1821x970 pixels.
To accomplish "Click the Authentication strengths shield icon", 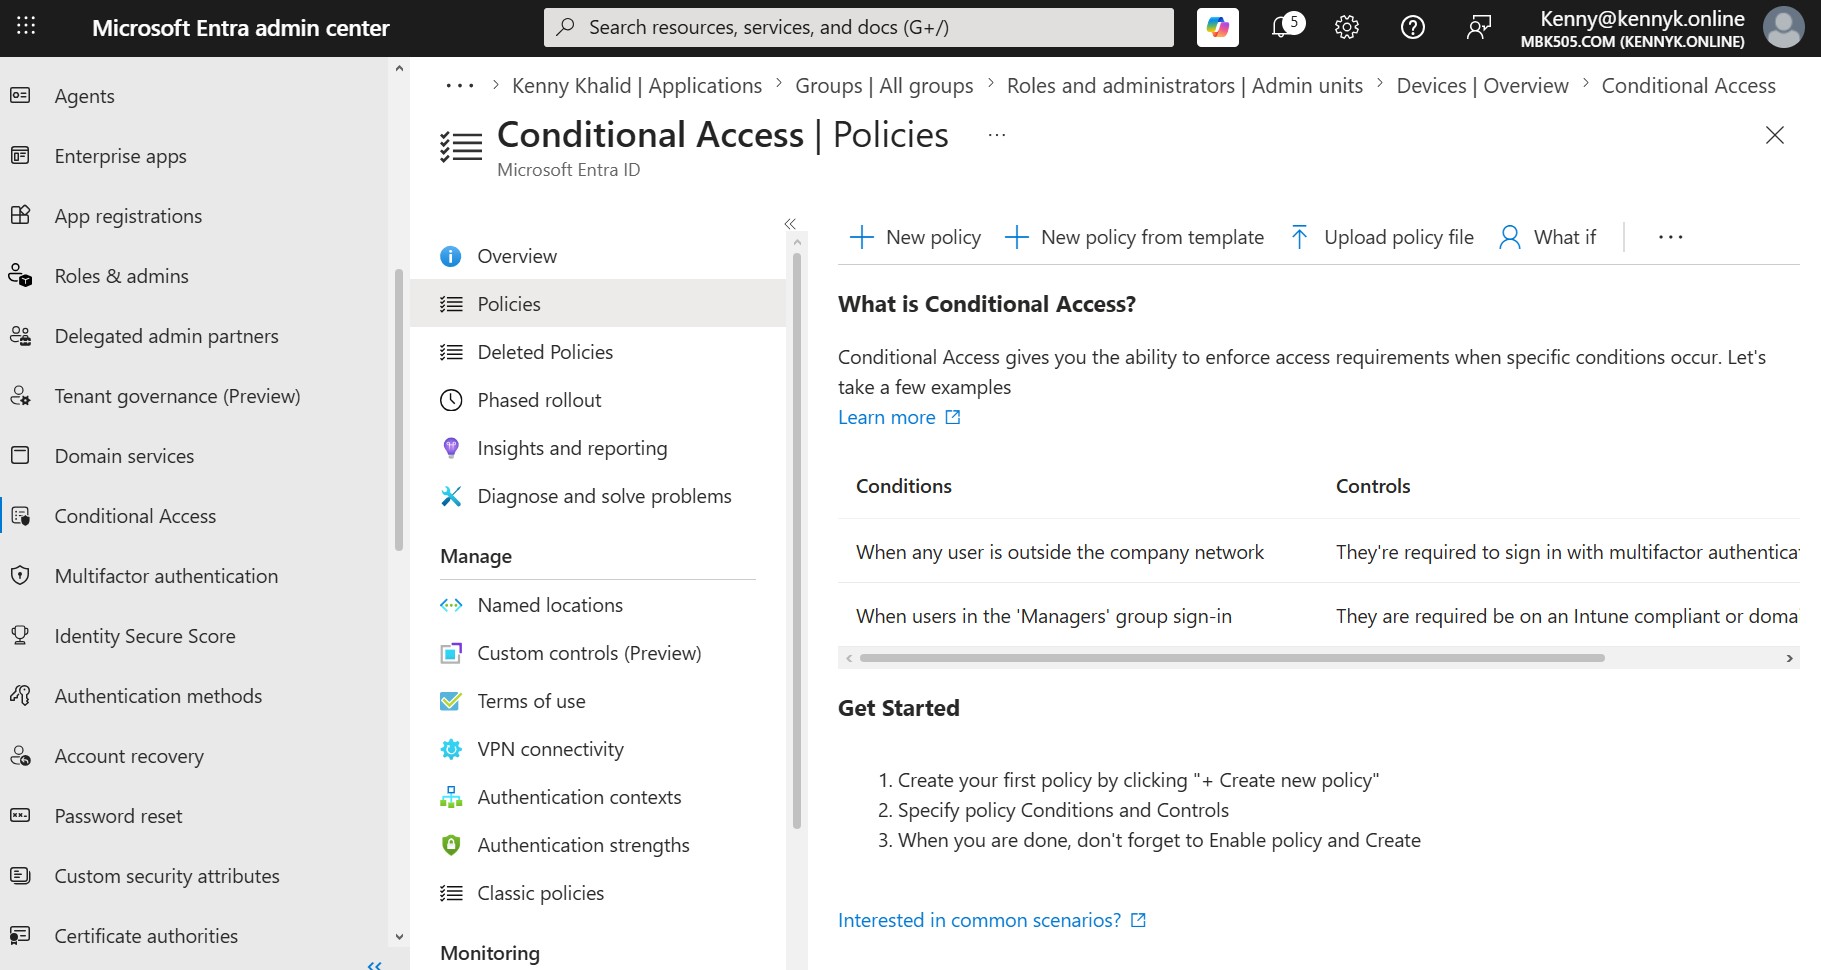I will click(451, 845).
